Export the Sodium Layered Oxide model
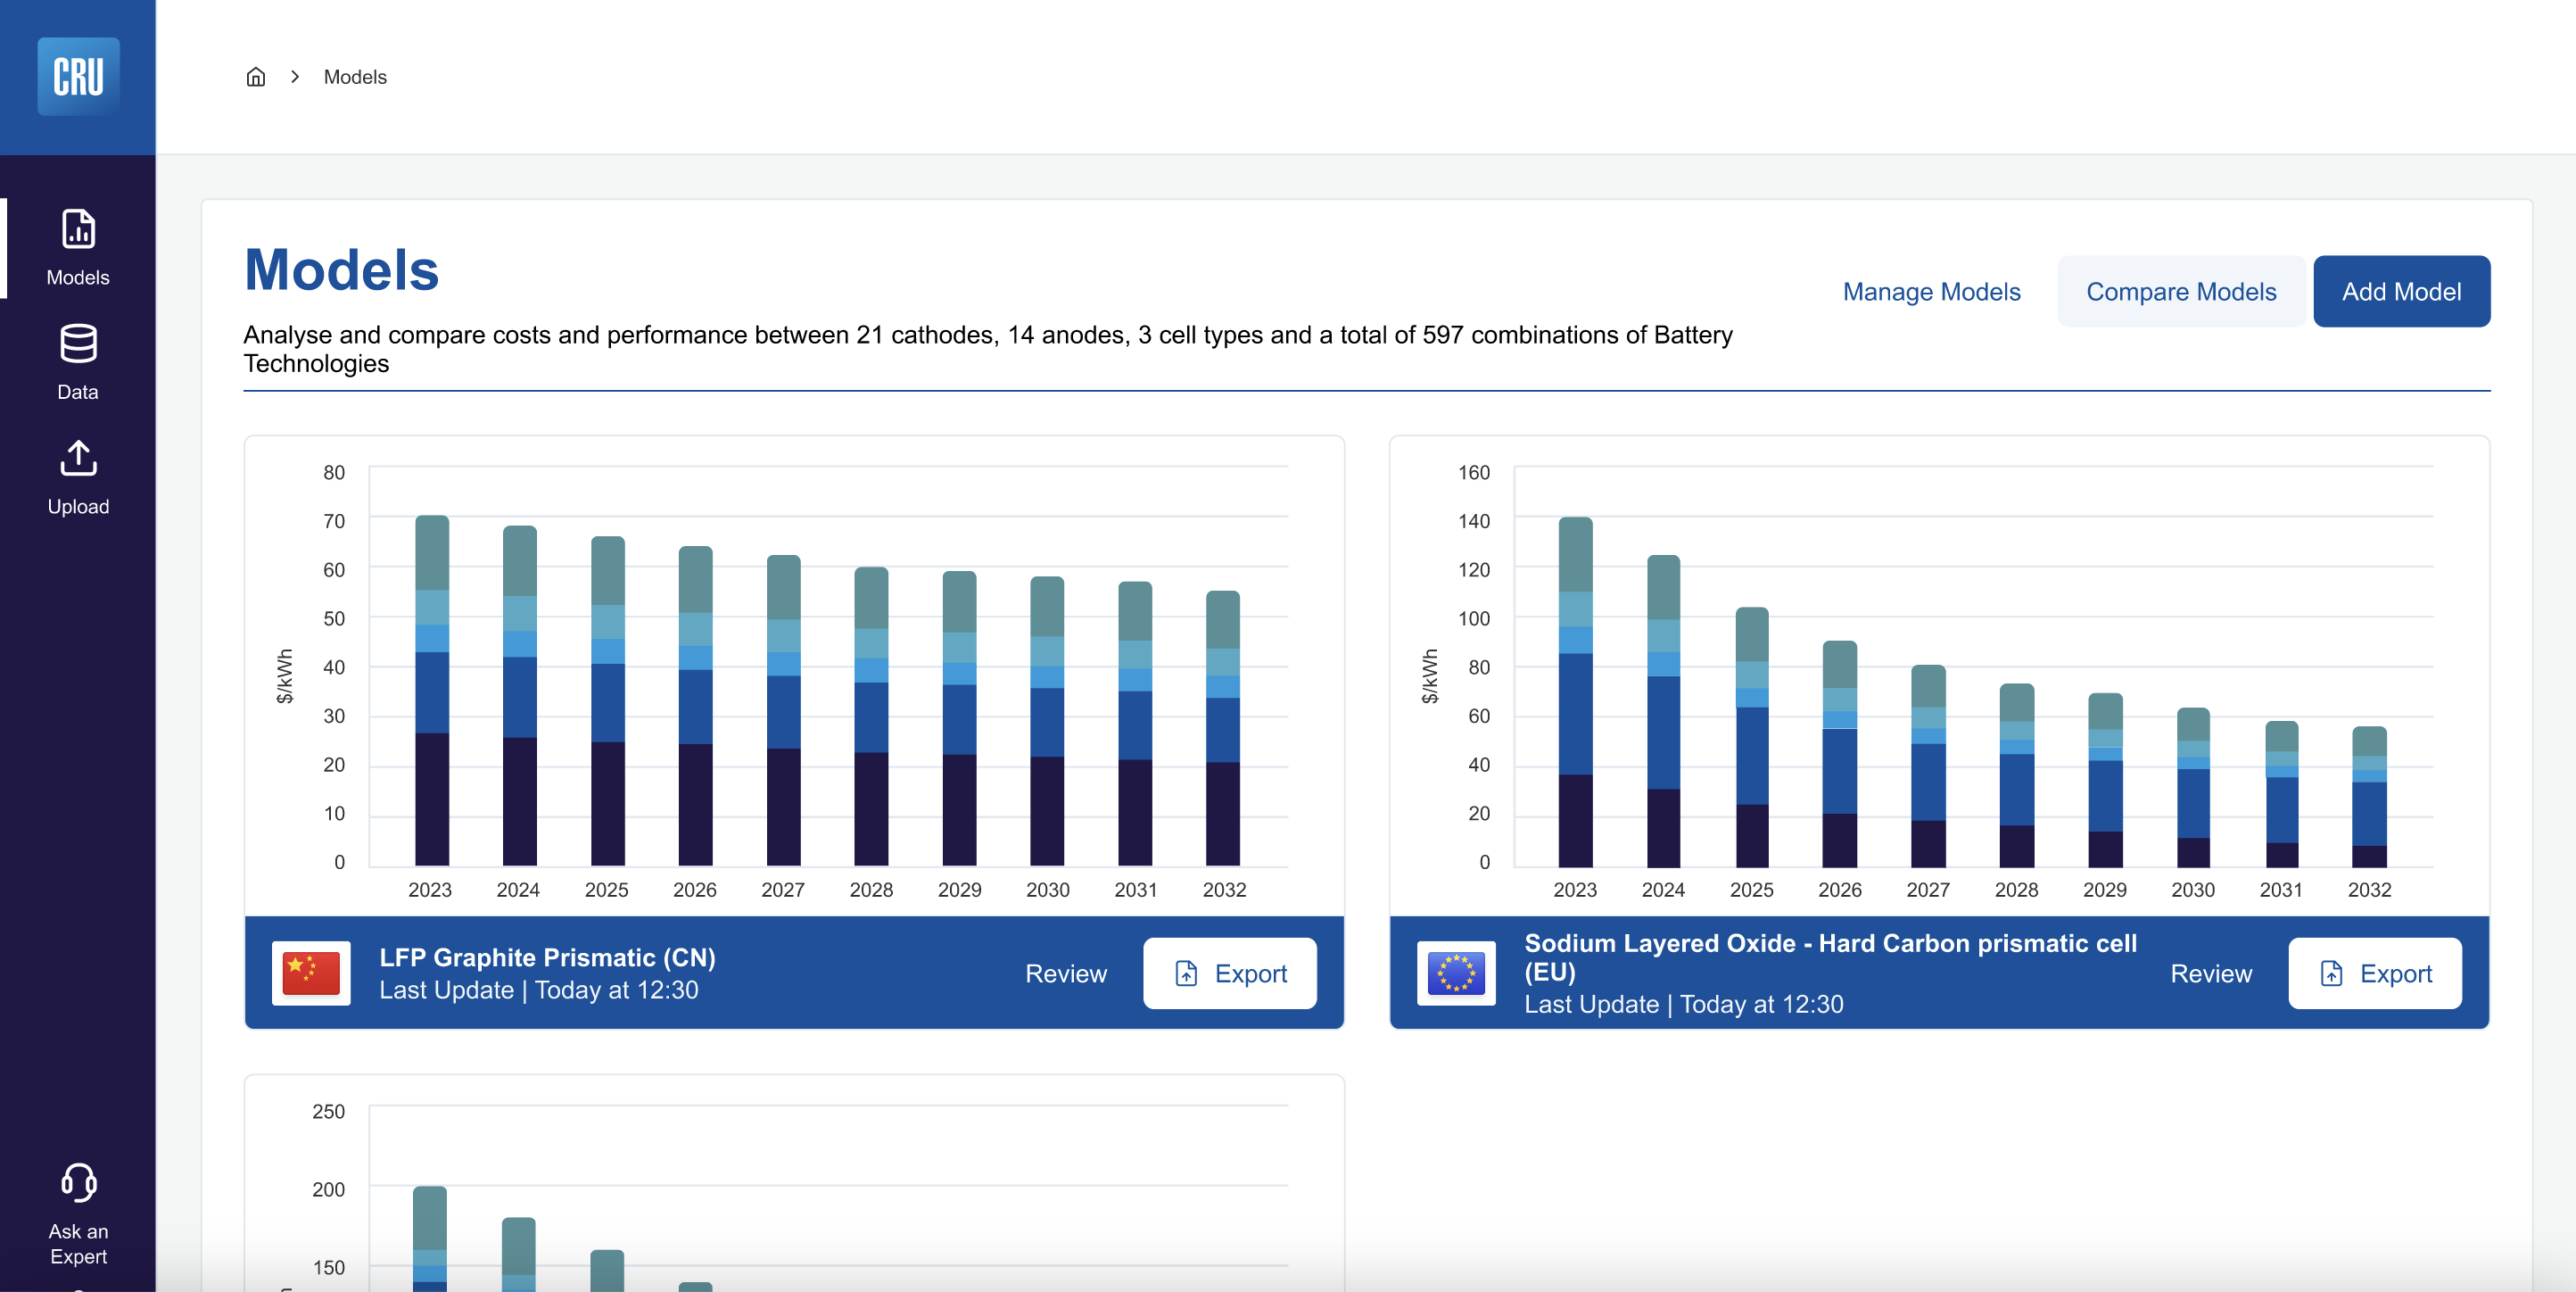Image resolution: width=2576 pixels, height=1292 pixels. pos(2374,973)
